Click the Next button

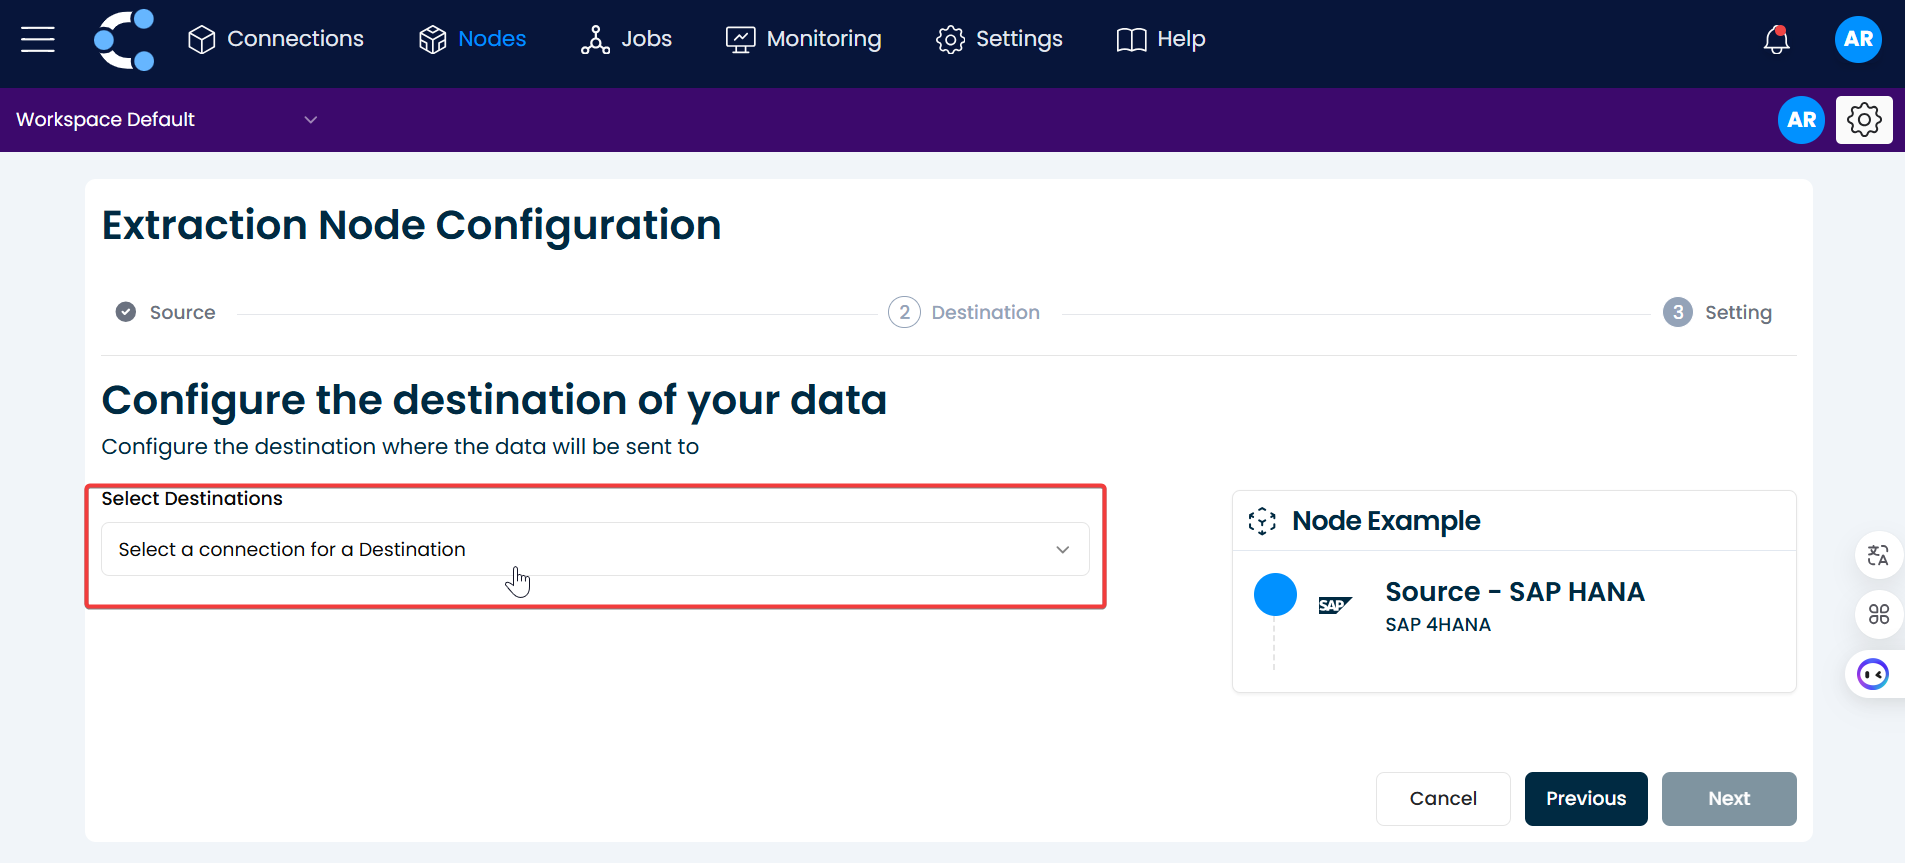1728,798
